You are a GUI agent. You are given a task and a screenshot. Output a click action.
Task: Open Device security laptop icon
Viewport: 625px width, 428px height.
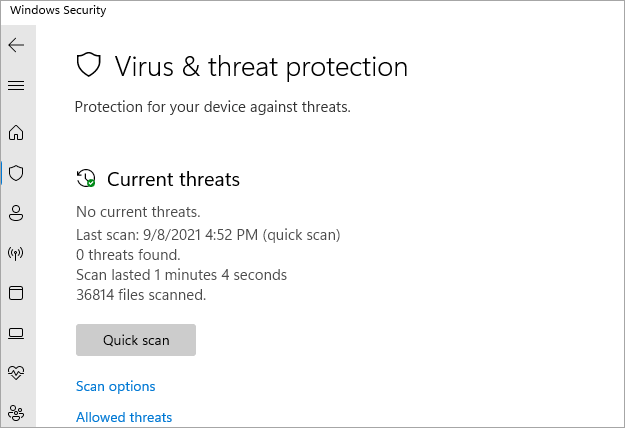coord(16,333)
